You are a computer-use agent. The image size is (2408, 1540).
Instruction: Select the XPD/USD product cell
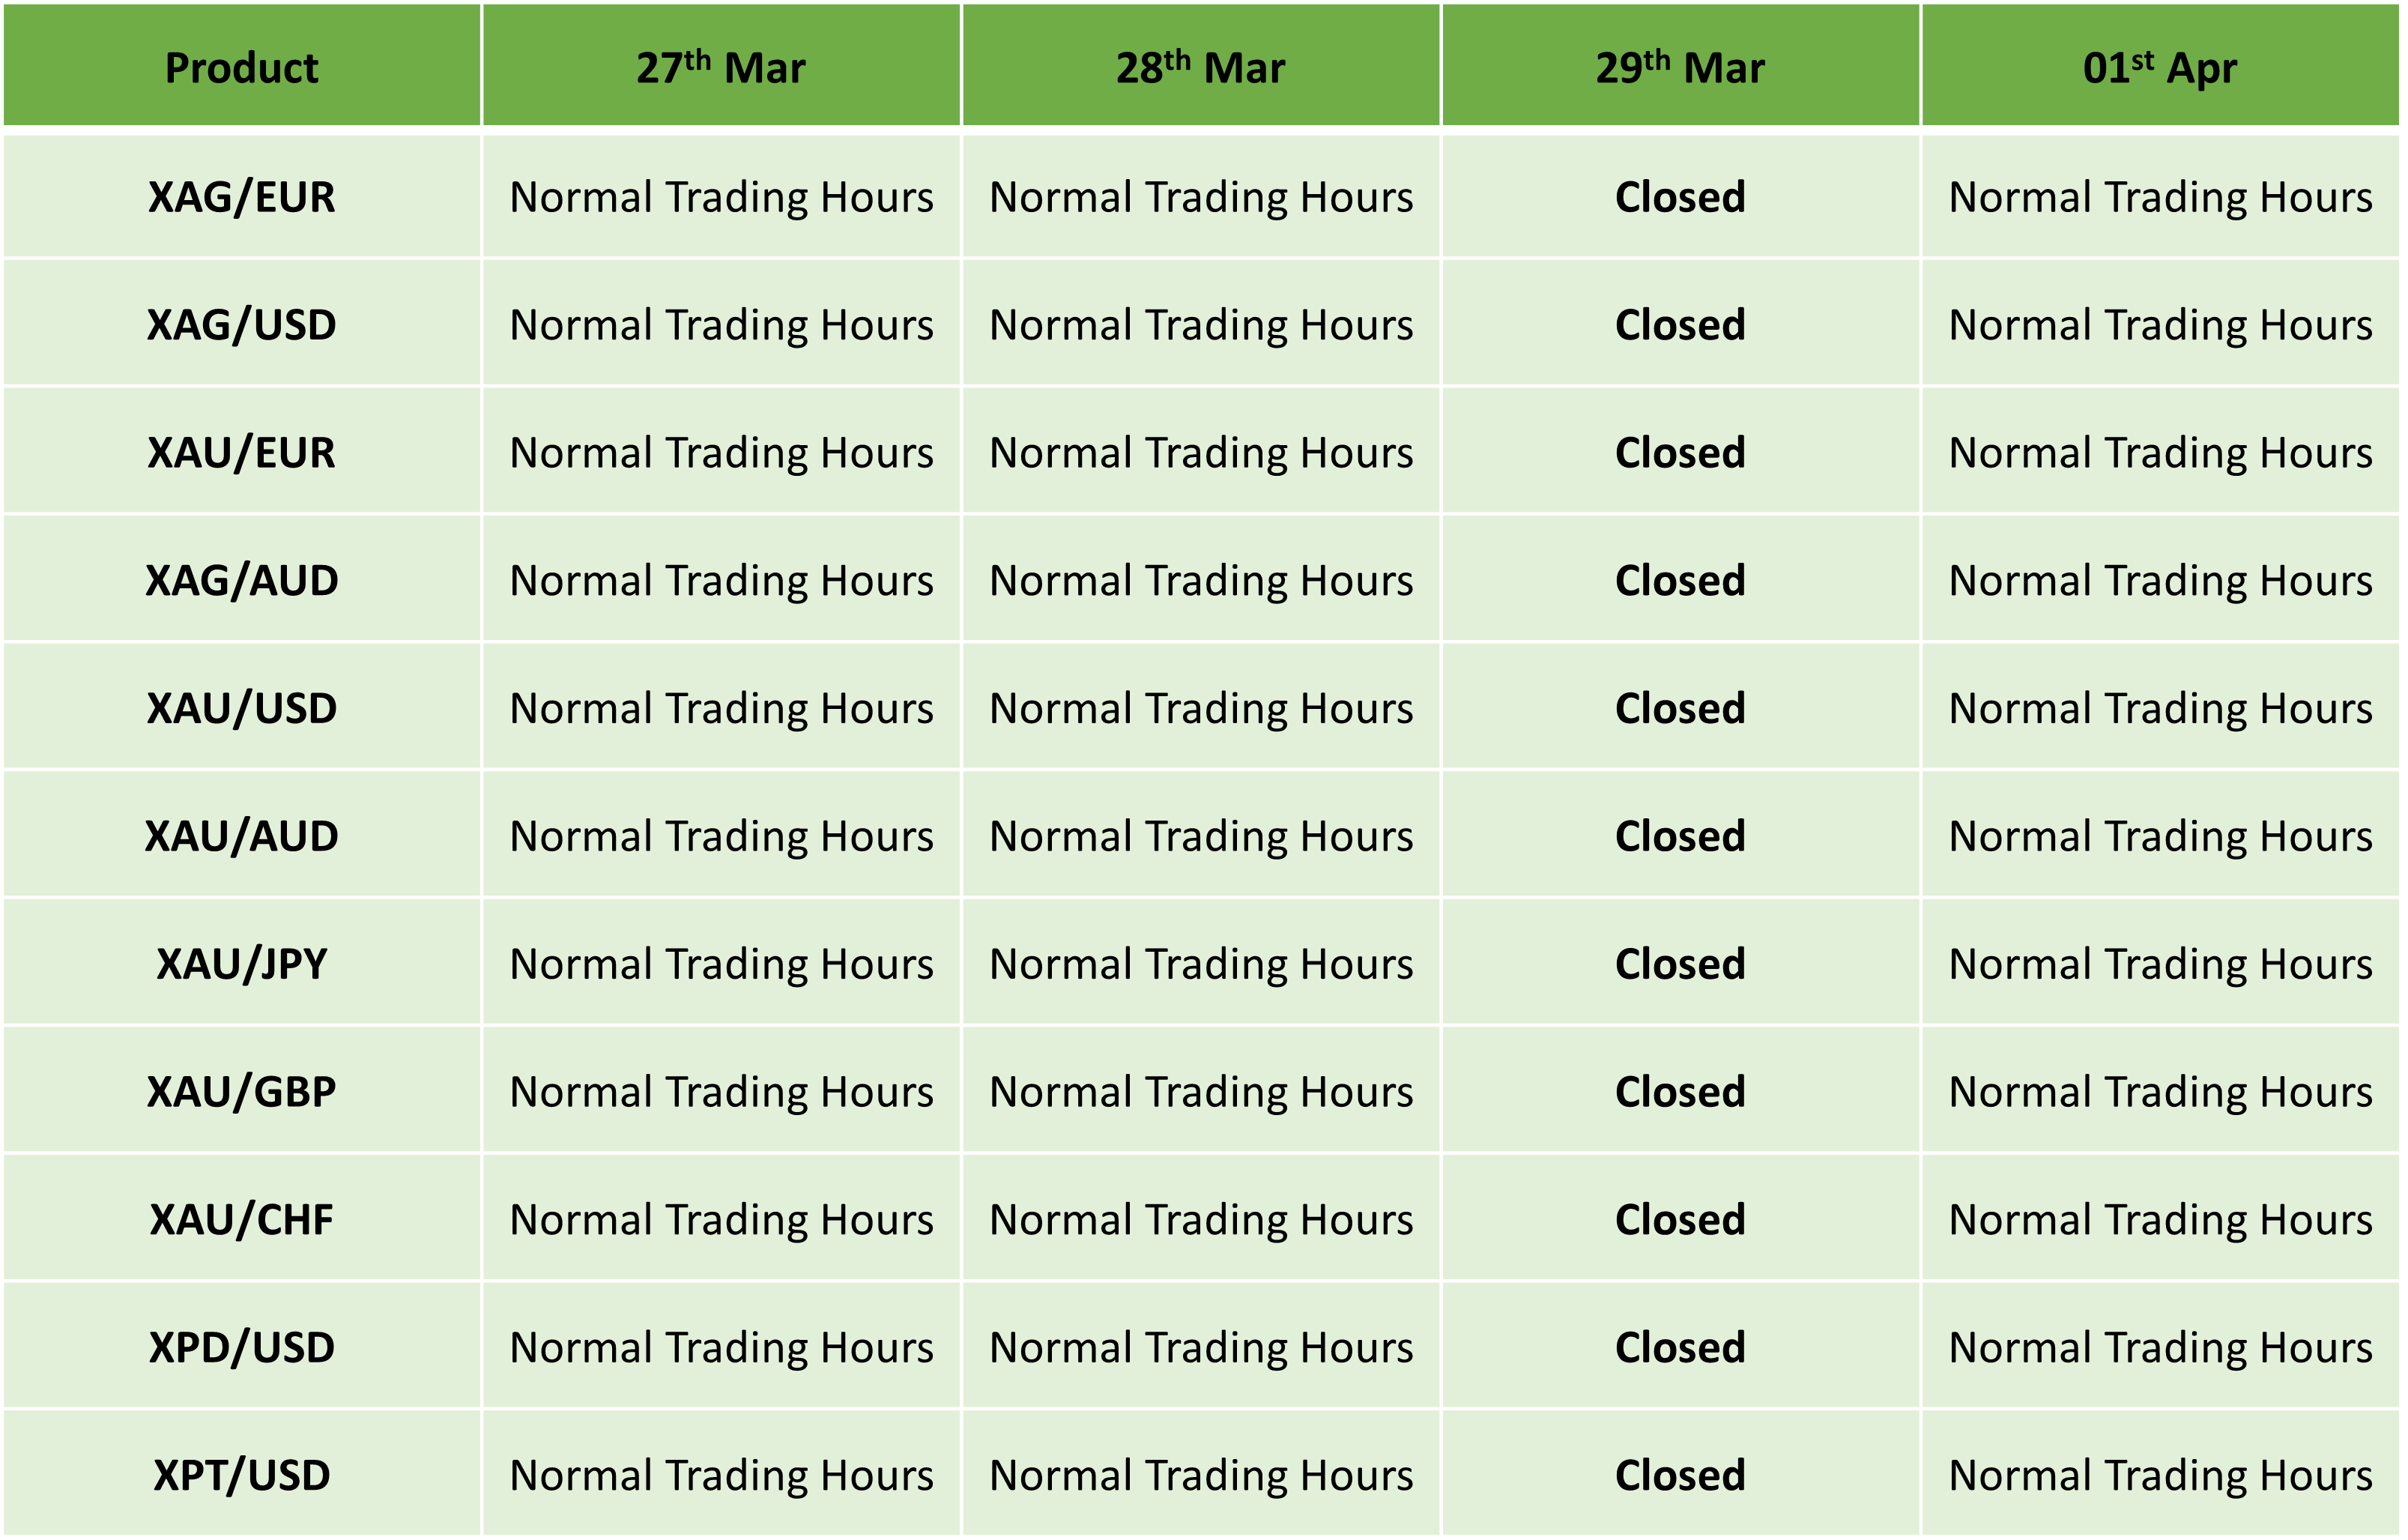pyautogui.click(x=241, y=1347)
